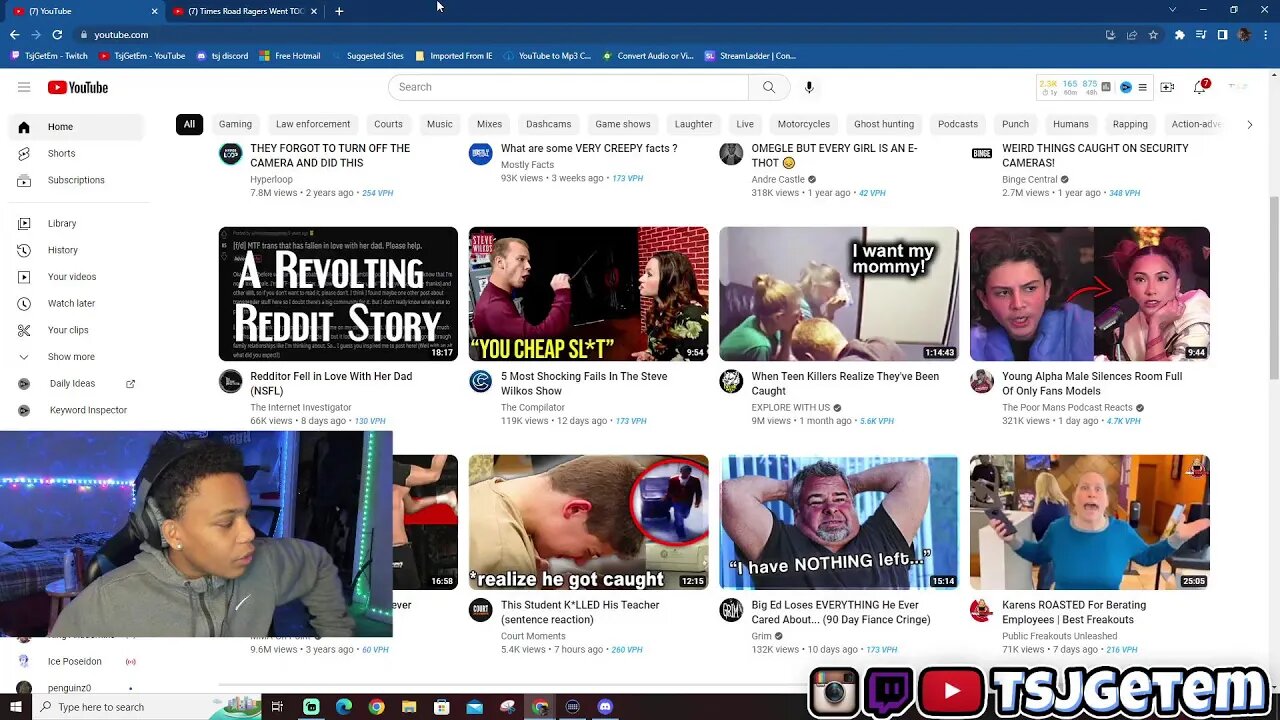Screen dimensions: 1280x720
Task: Click the YouTube search field
Action: coord(568,87)
